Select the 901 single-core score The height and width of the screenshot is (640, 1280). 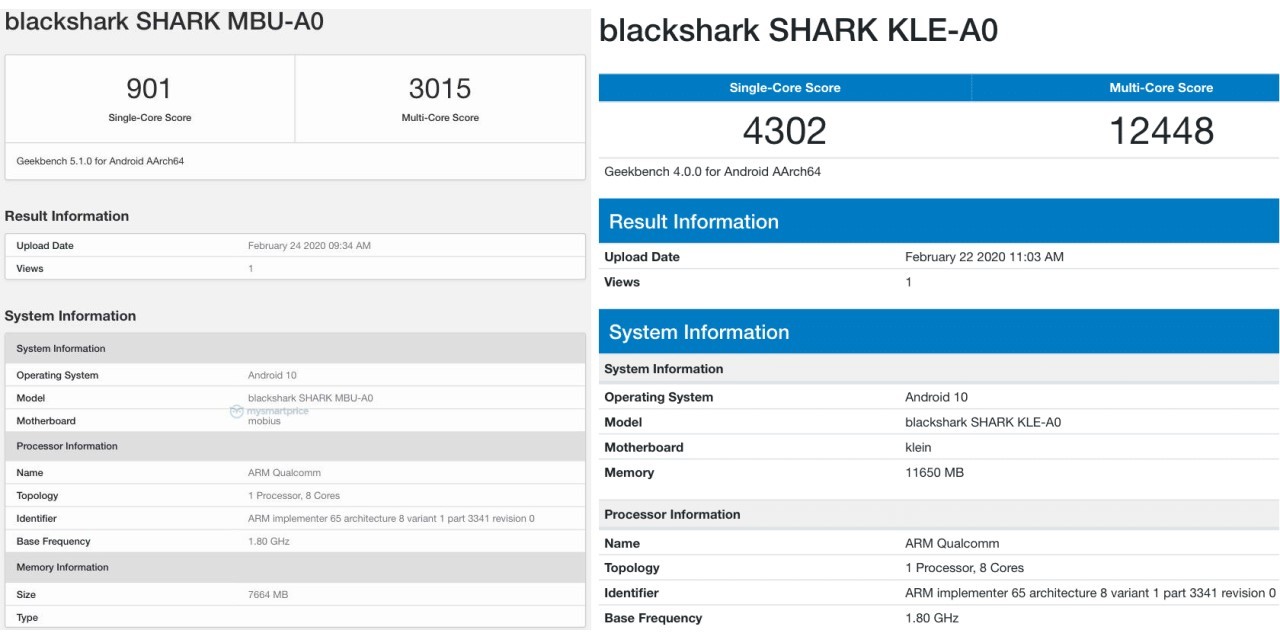(149, 89)
